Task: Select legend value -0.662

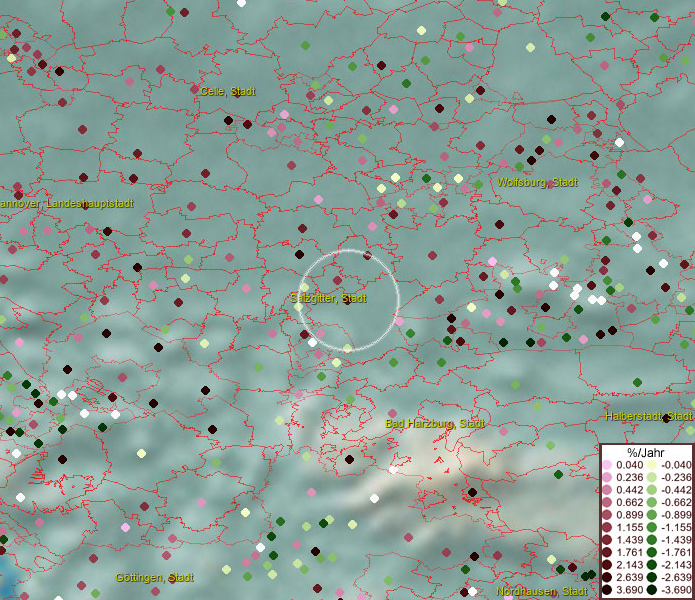Action: [x=676, y=503]
